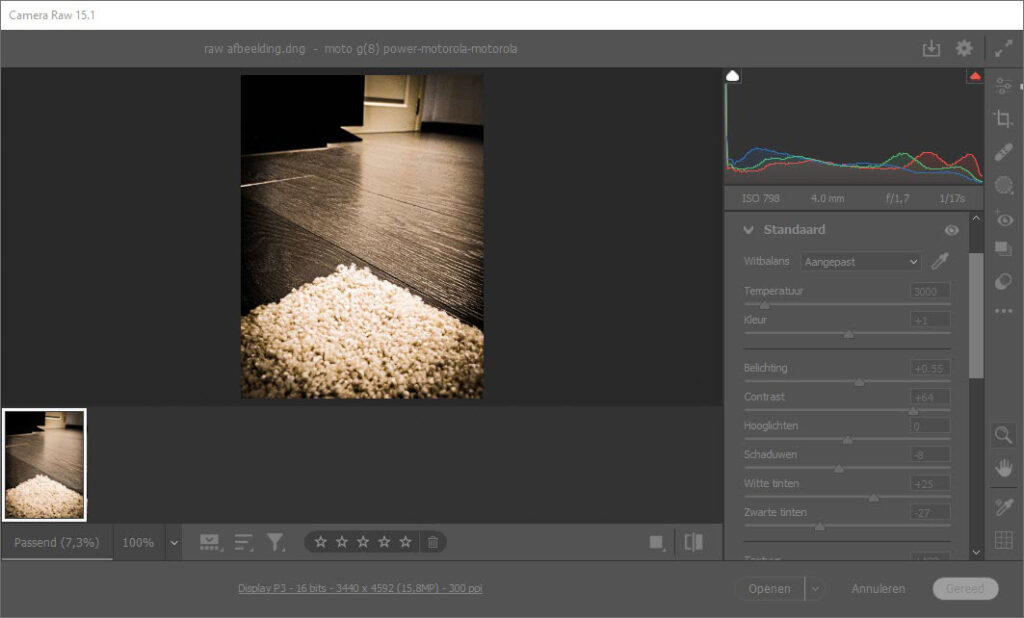
Task: Select the Crop tool
Action: coord(1004,118)
